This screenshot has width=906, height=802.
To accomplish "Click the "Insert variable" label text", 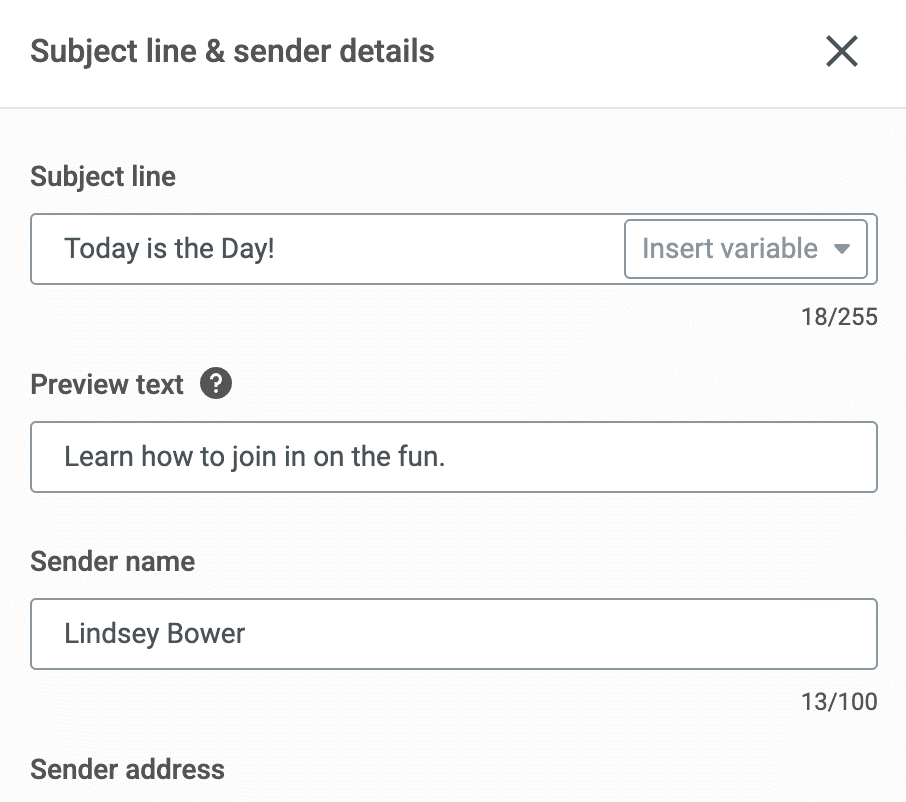I will pos(729,249).
